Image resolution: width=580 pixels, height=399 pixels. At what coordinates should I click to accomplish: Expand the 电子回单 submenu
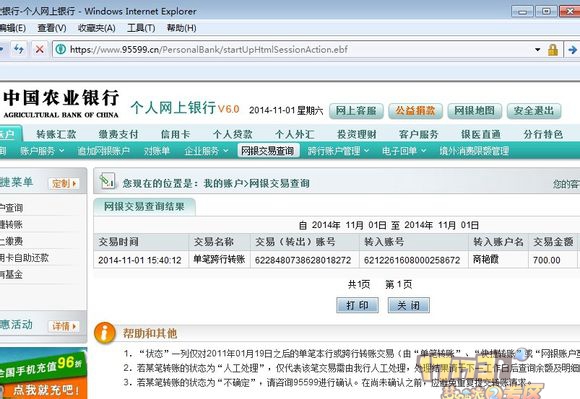(404, 151)
